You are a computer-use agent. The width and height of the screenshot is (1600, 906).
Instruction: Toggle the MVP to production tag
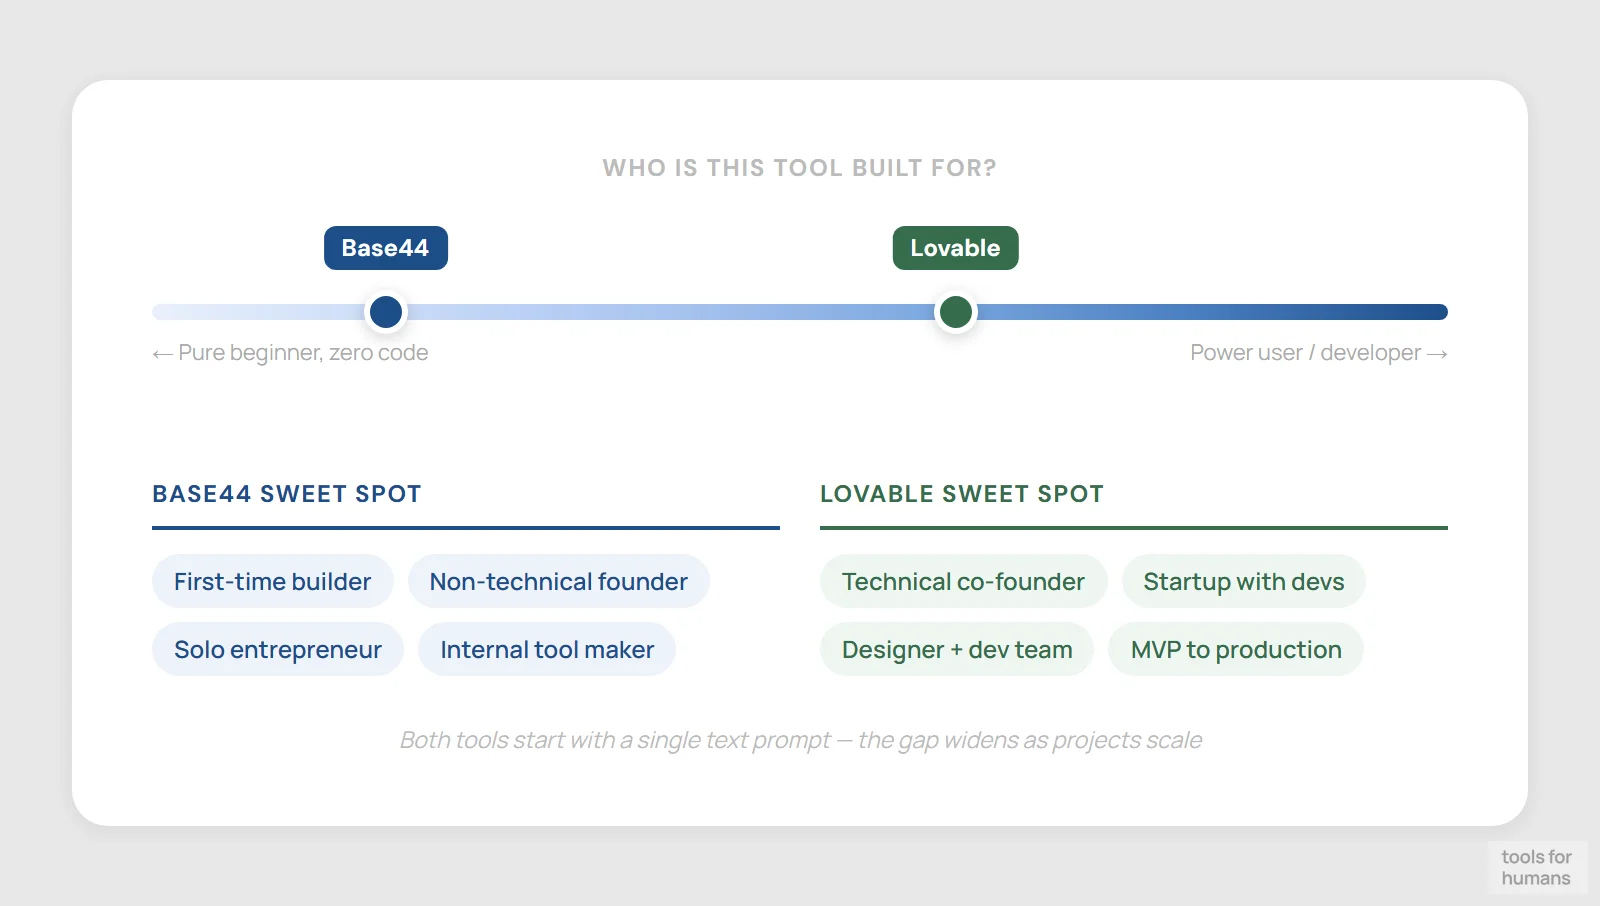(1236, 649)
